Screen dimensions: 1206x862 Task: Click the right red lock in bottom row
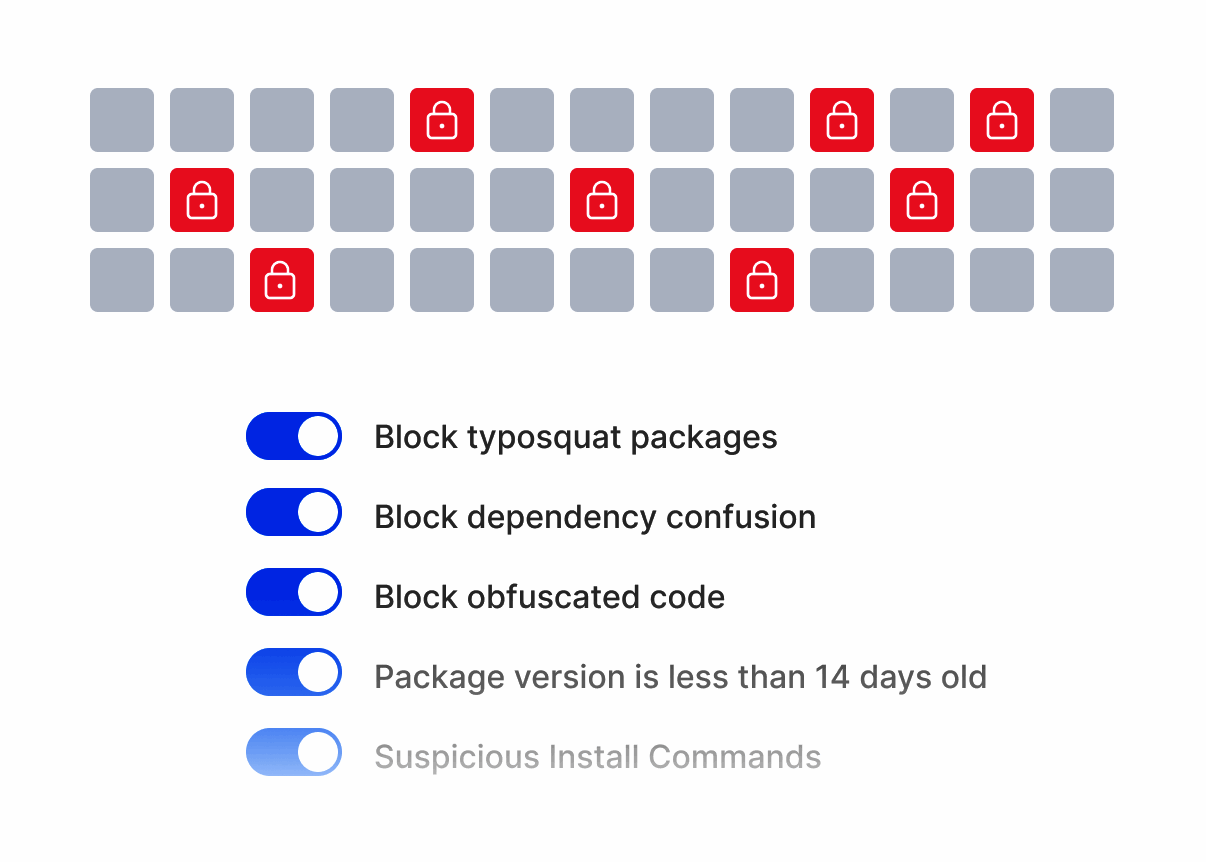click(762, 280)
